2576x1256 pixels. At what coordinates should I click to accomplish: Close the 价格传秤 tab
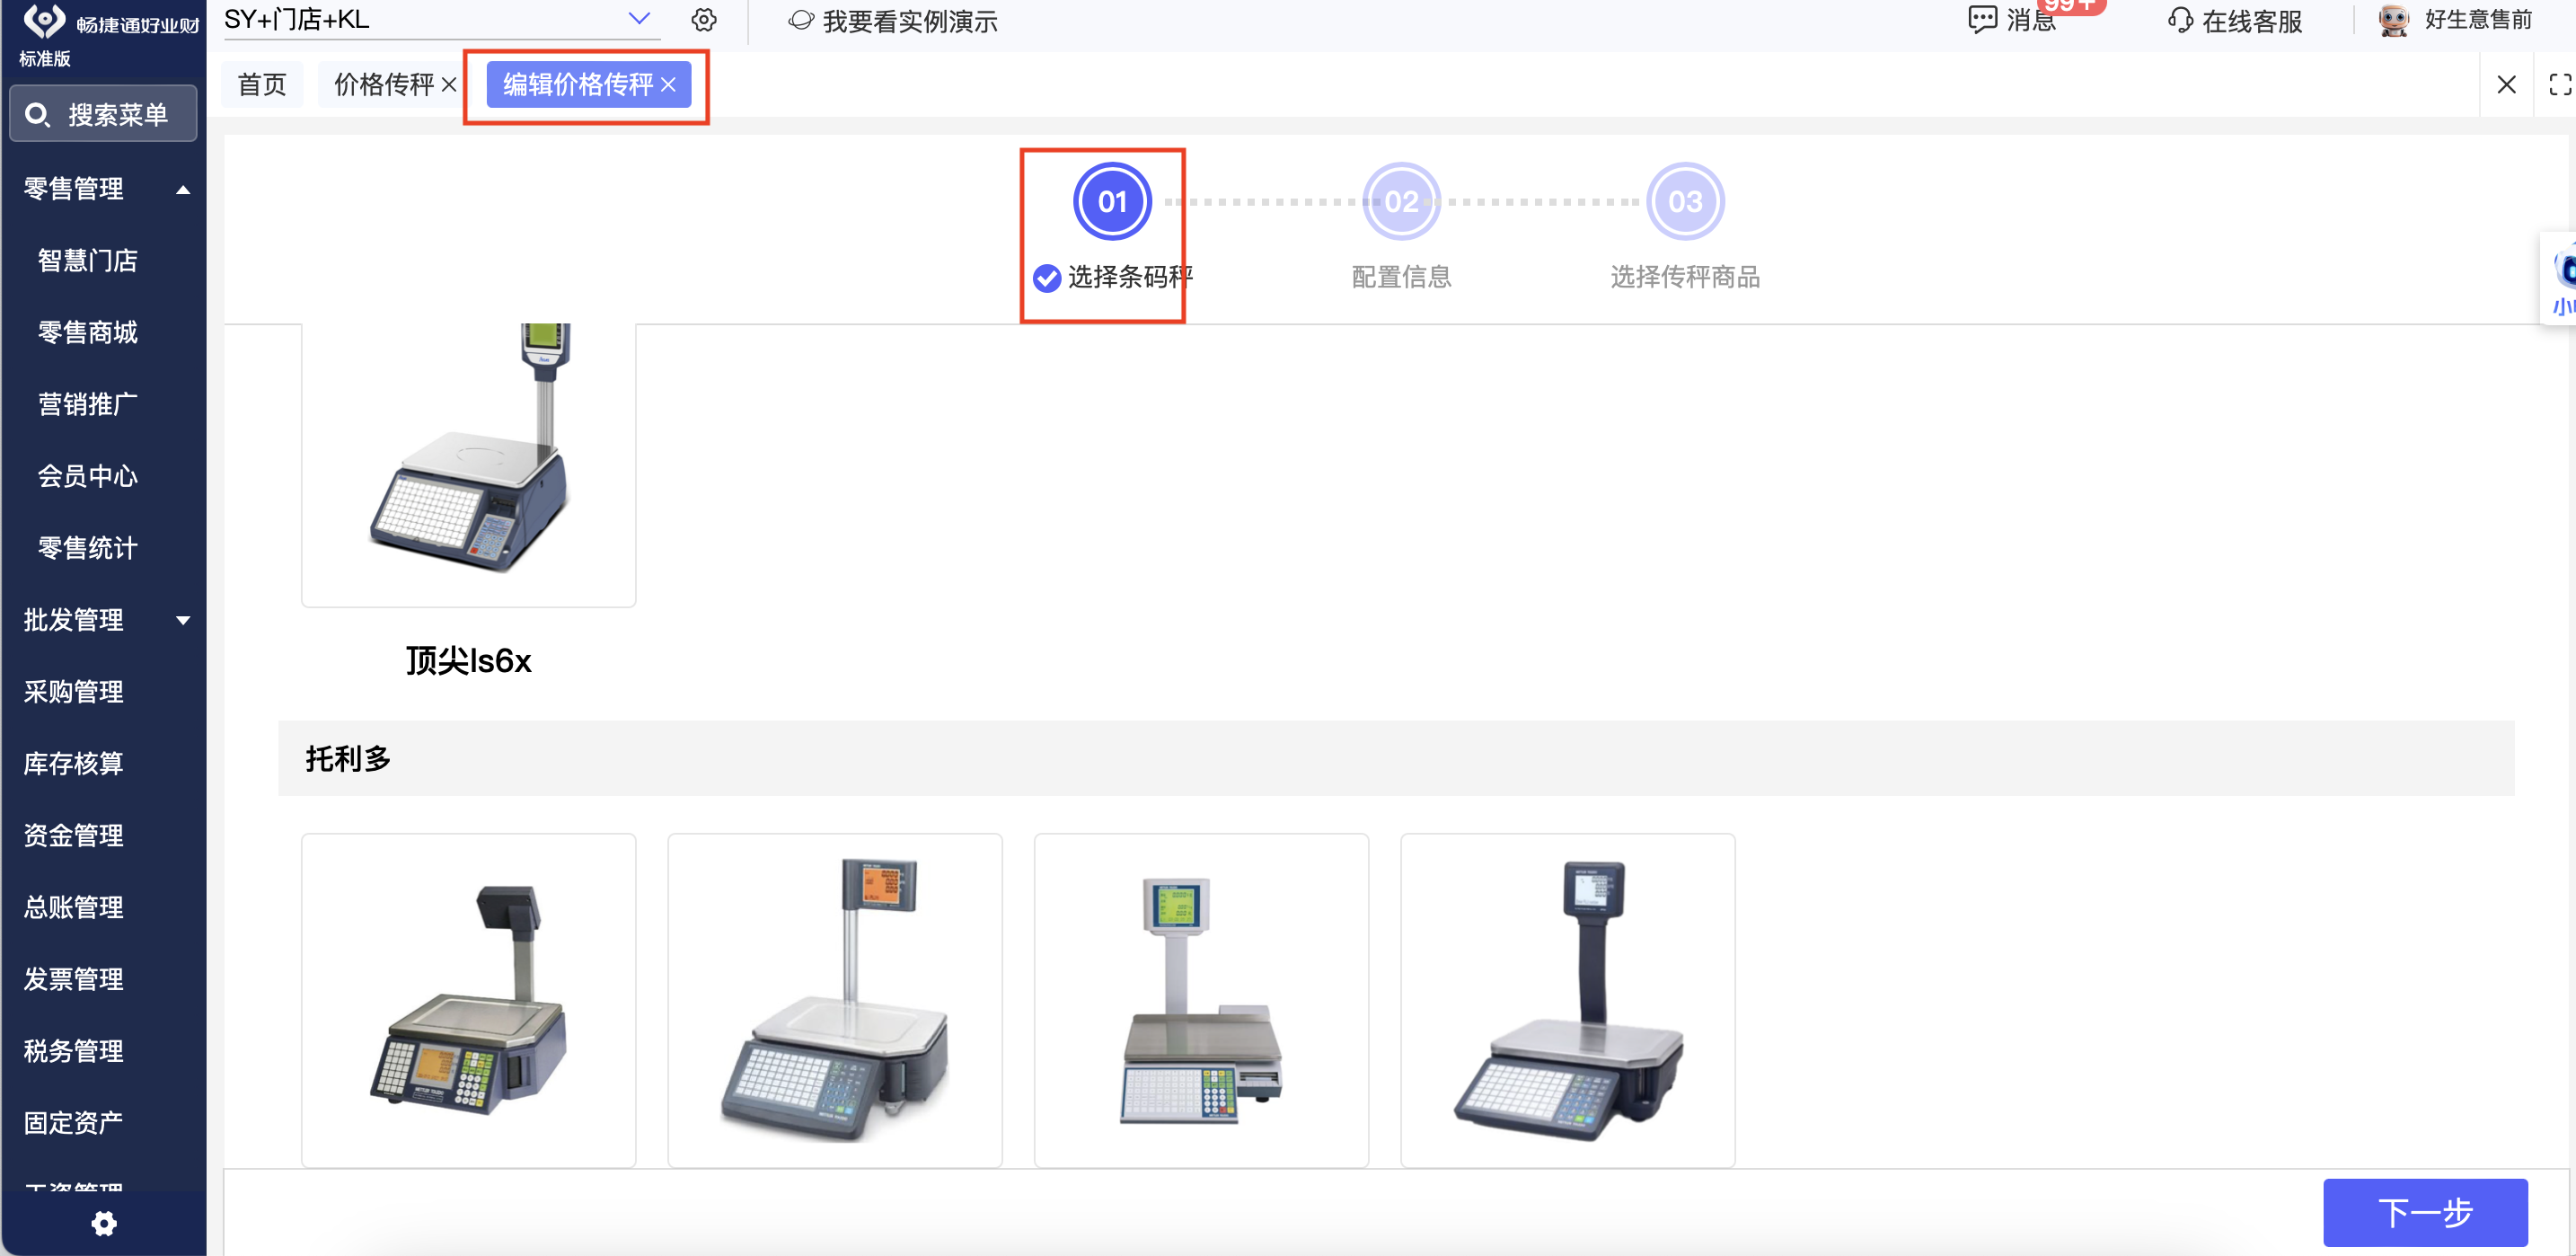(449, 85)
